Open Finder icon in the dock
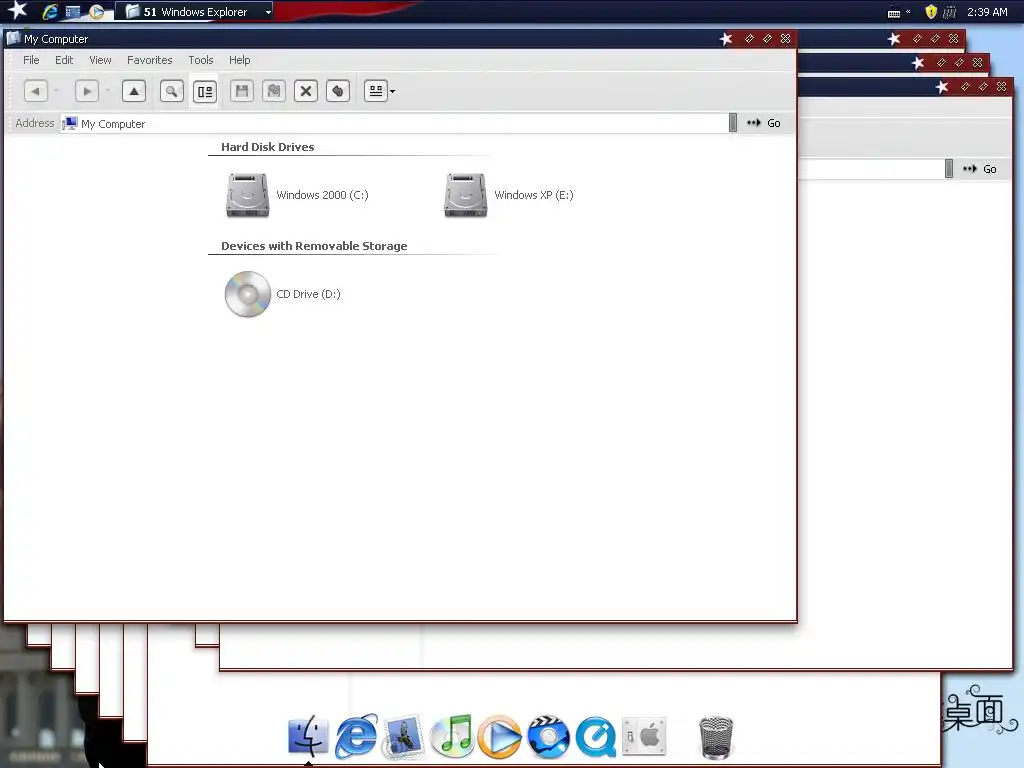The height and width of the screenshot is (768, 1024). 308,735
